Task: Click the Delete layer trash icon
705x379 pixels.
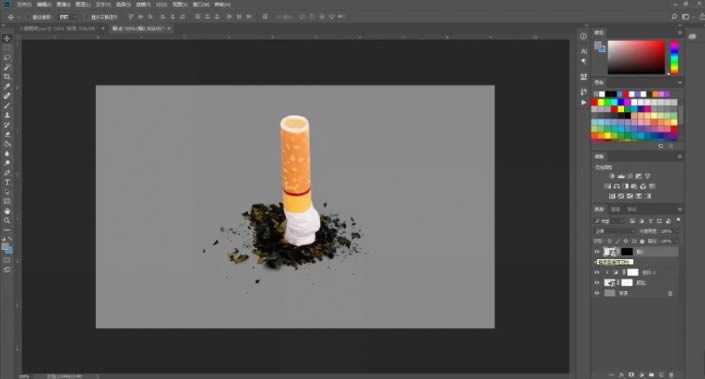Action: (x=671, y=374)
